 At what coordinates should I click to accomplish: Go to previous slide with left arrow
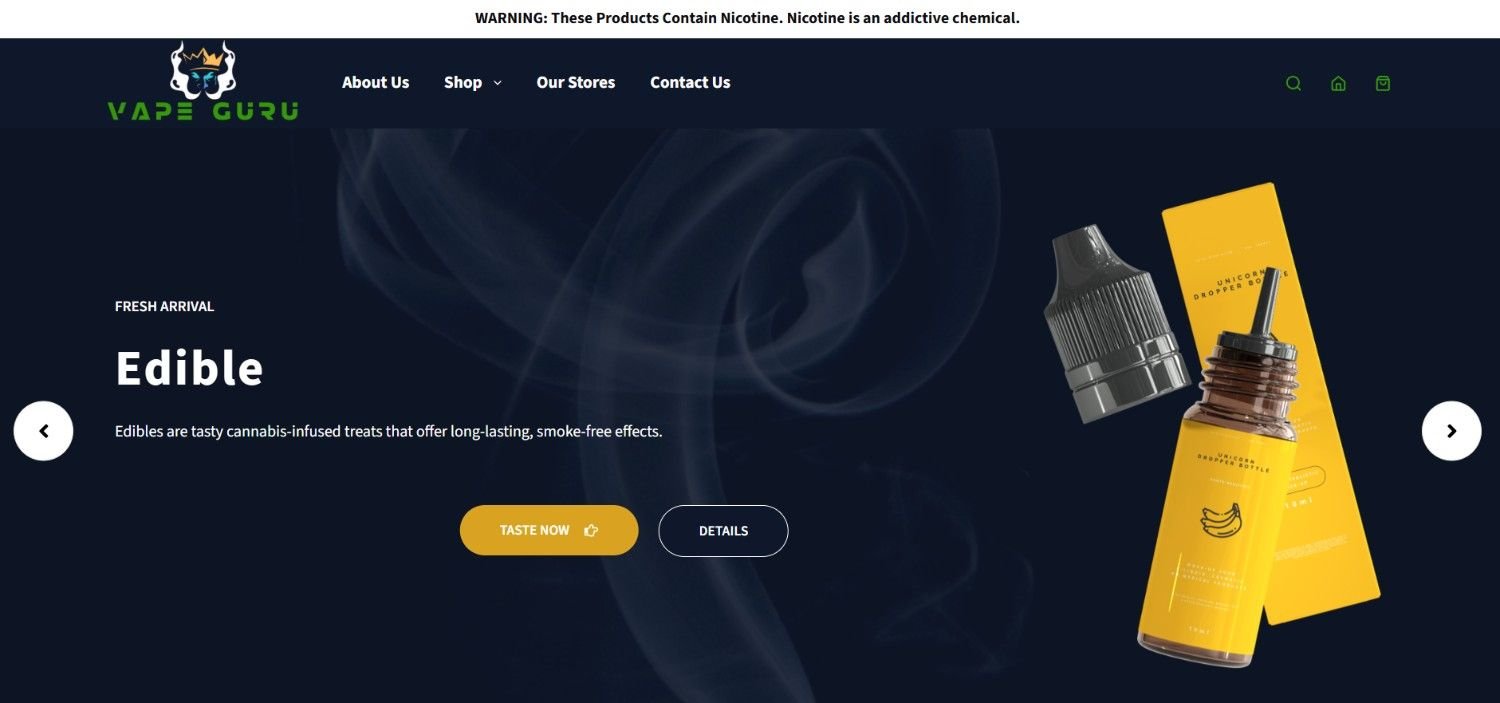click(43, 431)
